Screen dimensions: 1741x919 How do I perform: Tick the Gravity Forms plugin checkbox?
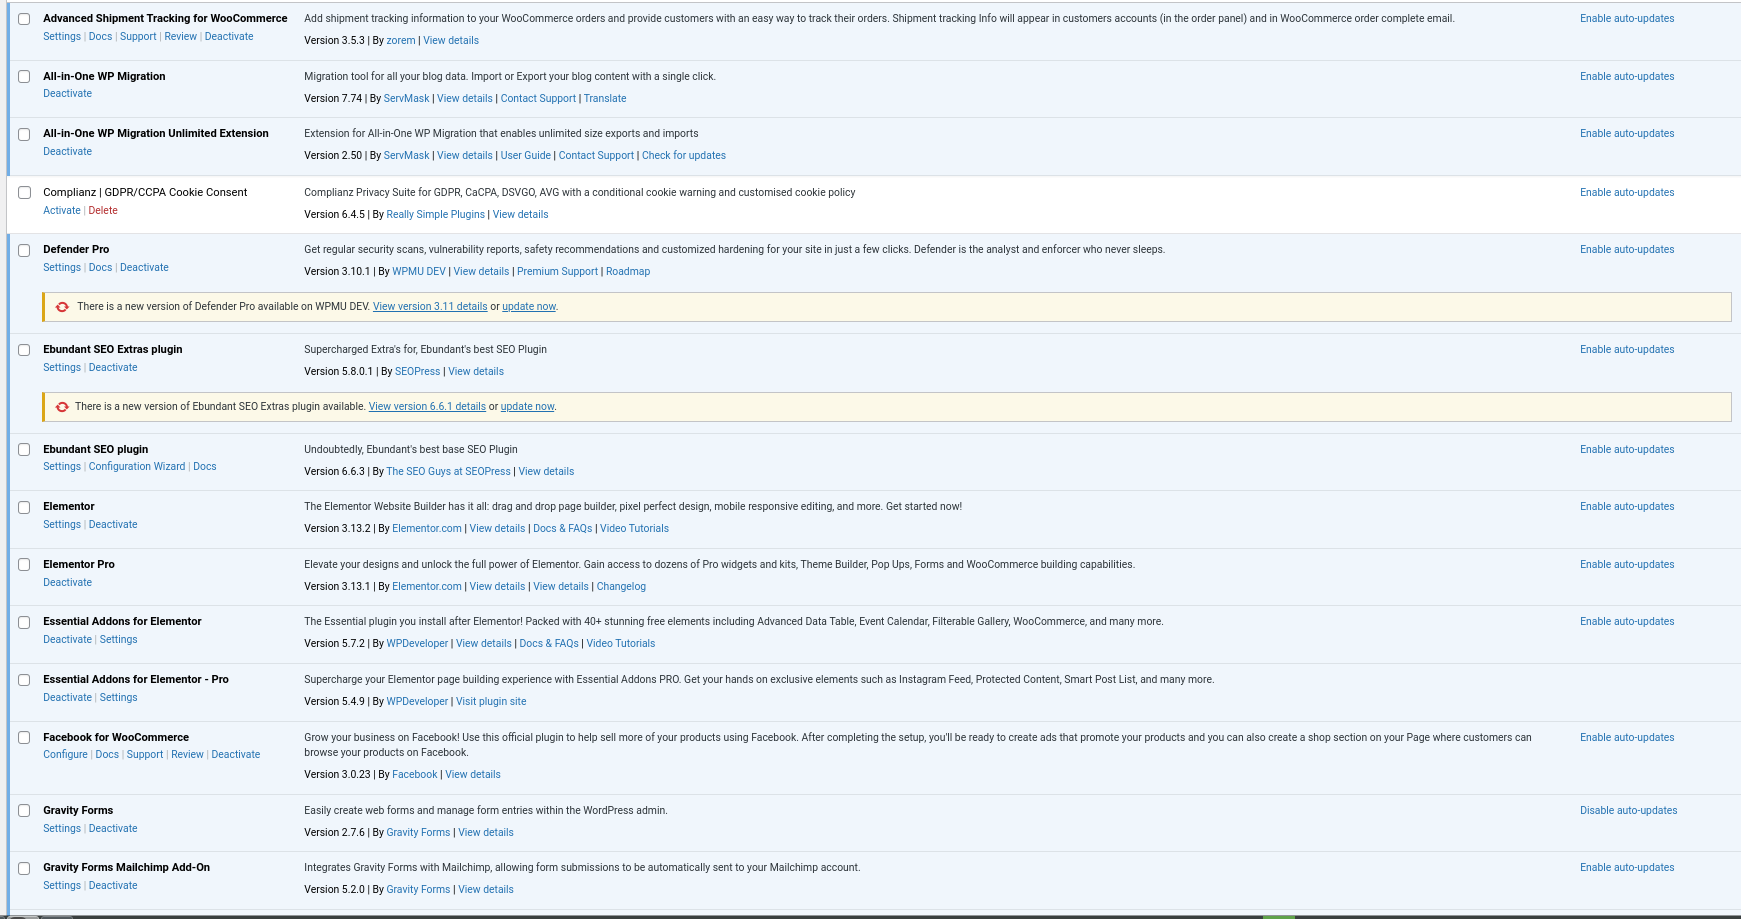point(24,811)
